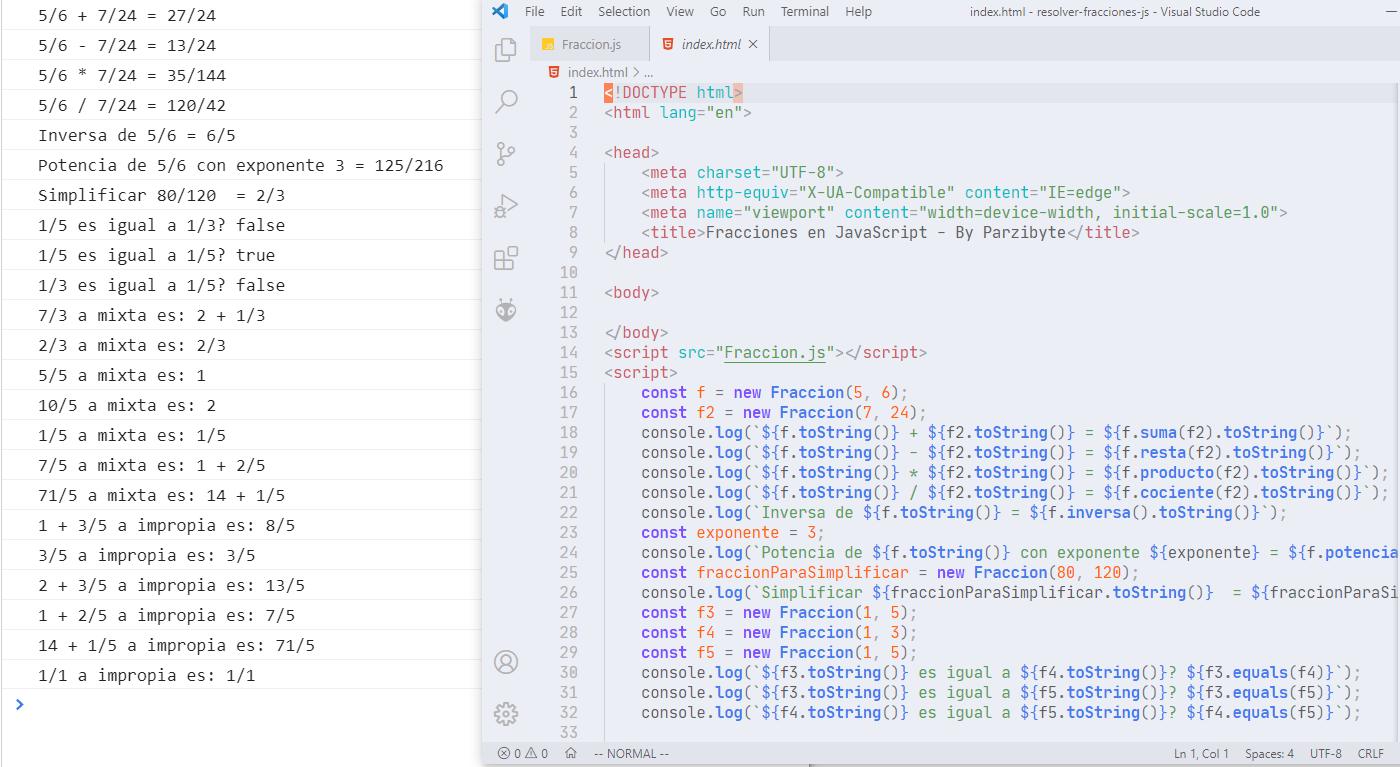This screenshot has height=767, width=1400.
Task: Close the index.html tab
Action: [x=753, y=44]
